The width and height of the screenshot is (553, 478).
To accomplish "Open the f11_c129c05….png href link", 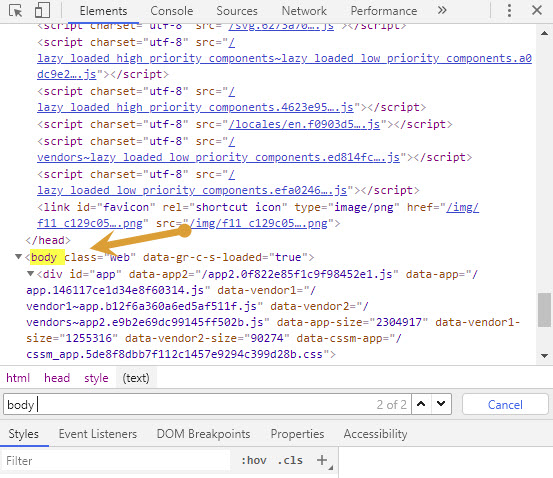I will (x=90, y=223).
